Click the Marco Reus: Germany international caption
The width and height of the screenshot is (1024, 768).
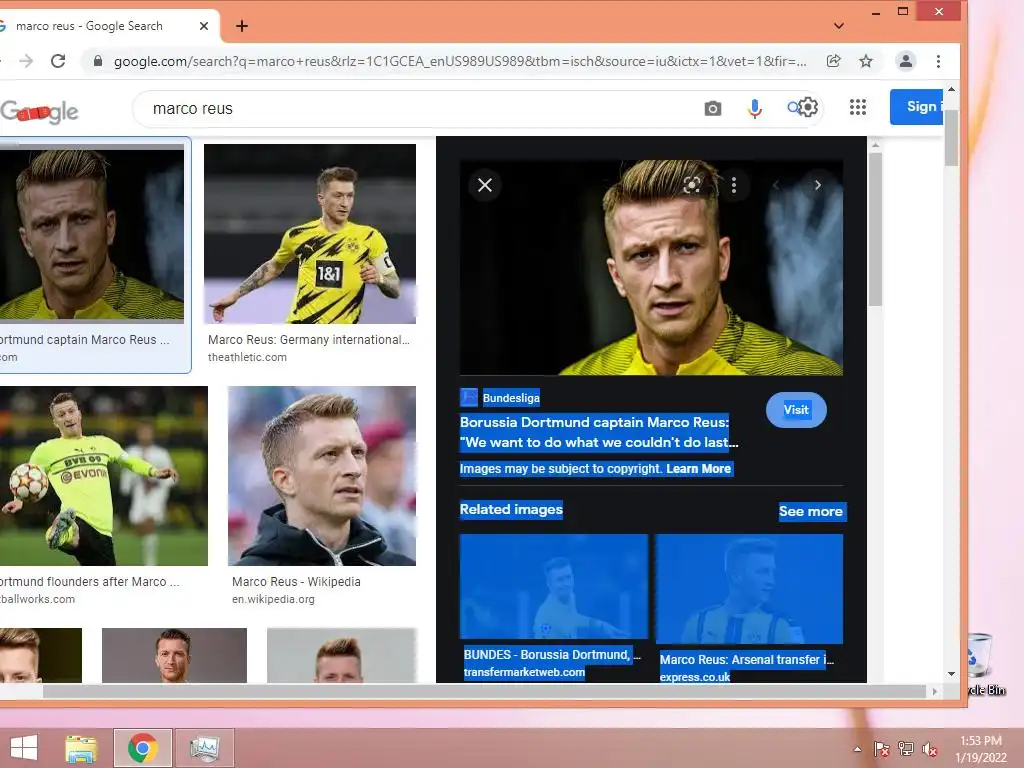[x=308, y=340]
